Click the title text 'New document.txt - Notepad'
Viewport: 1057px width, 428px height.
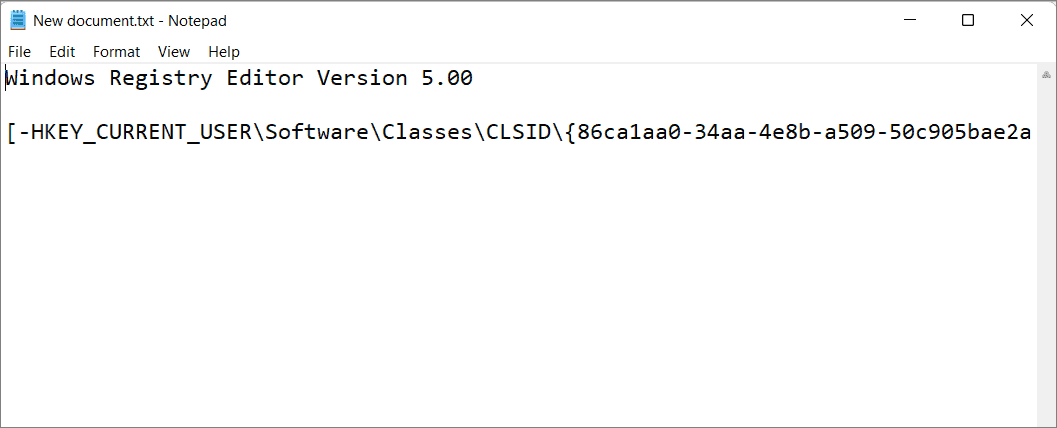tap(130, 21)
